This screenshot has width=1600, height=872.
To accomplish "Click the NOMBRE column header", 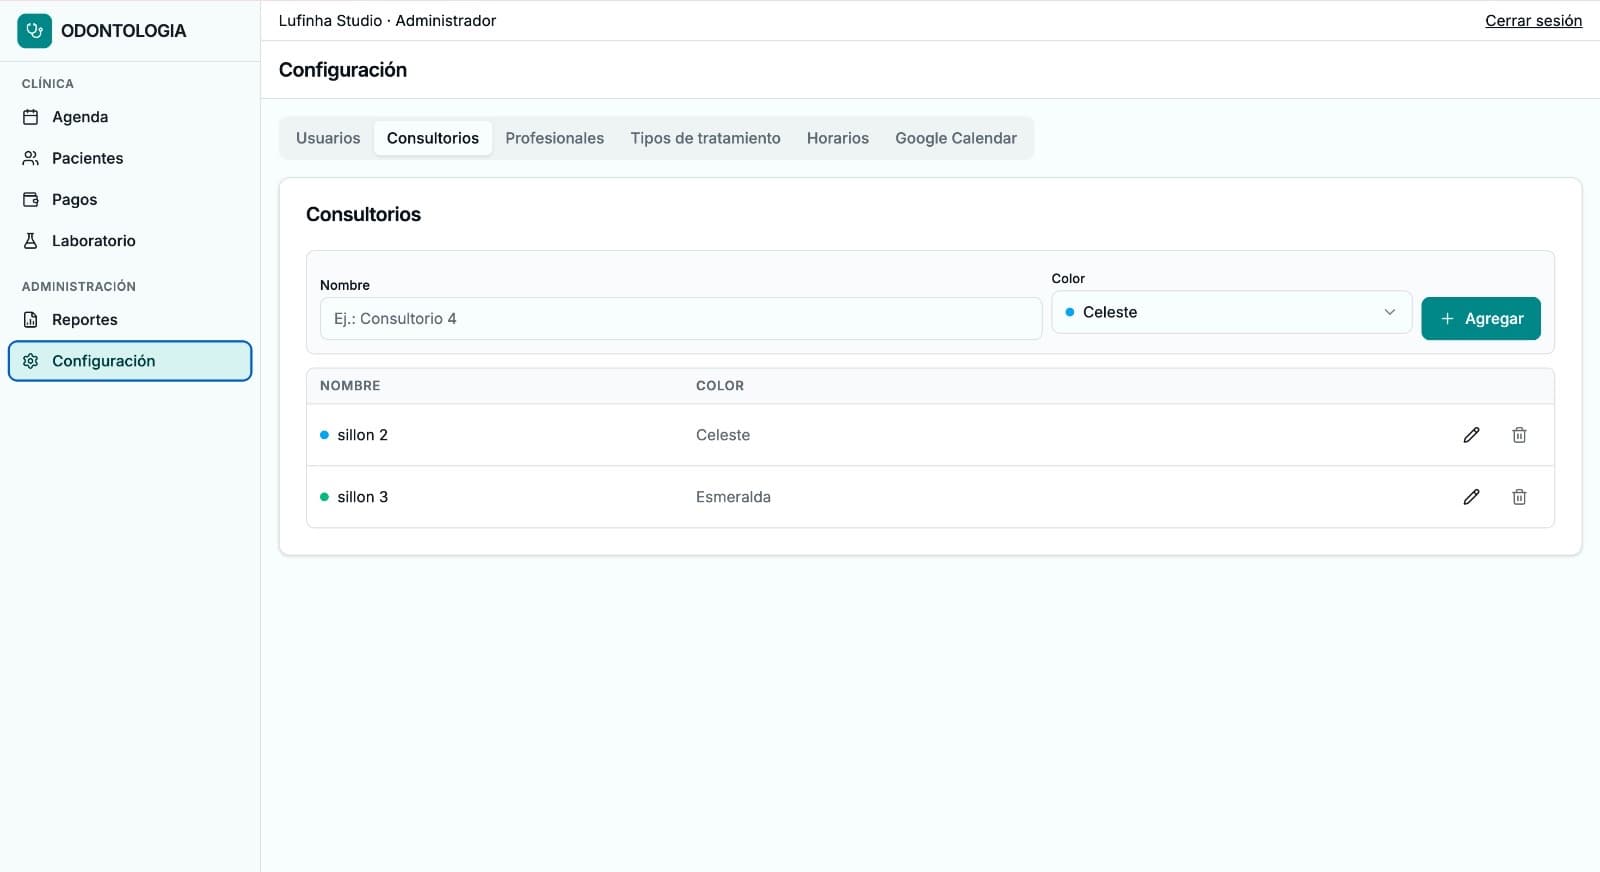I will pos(350,386).
